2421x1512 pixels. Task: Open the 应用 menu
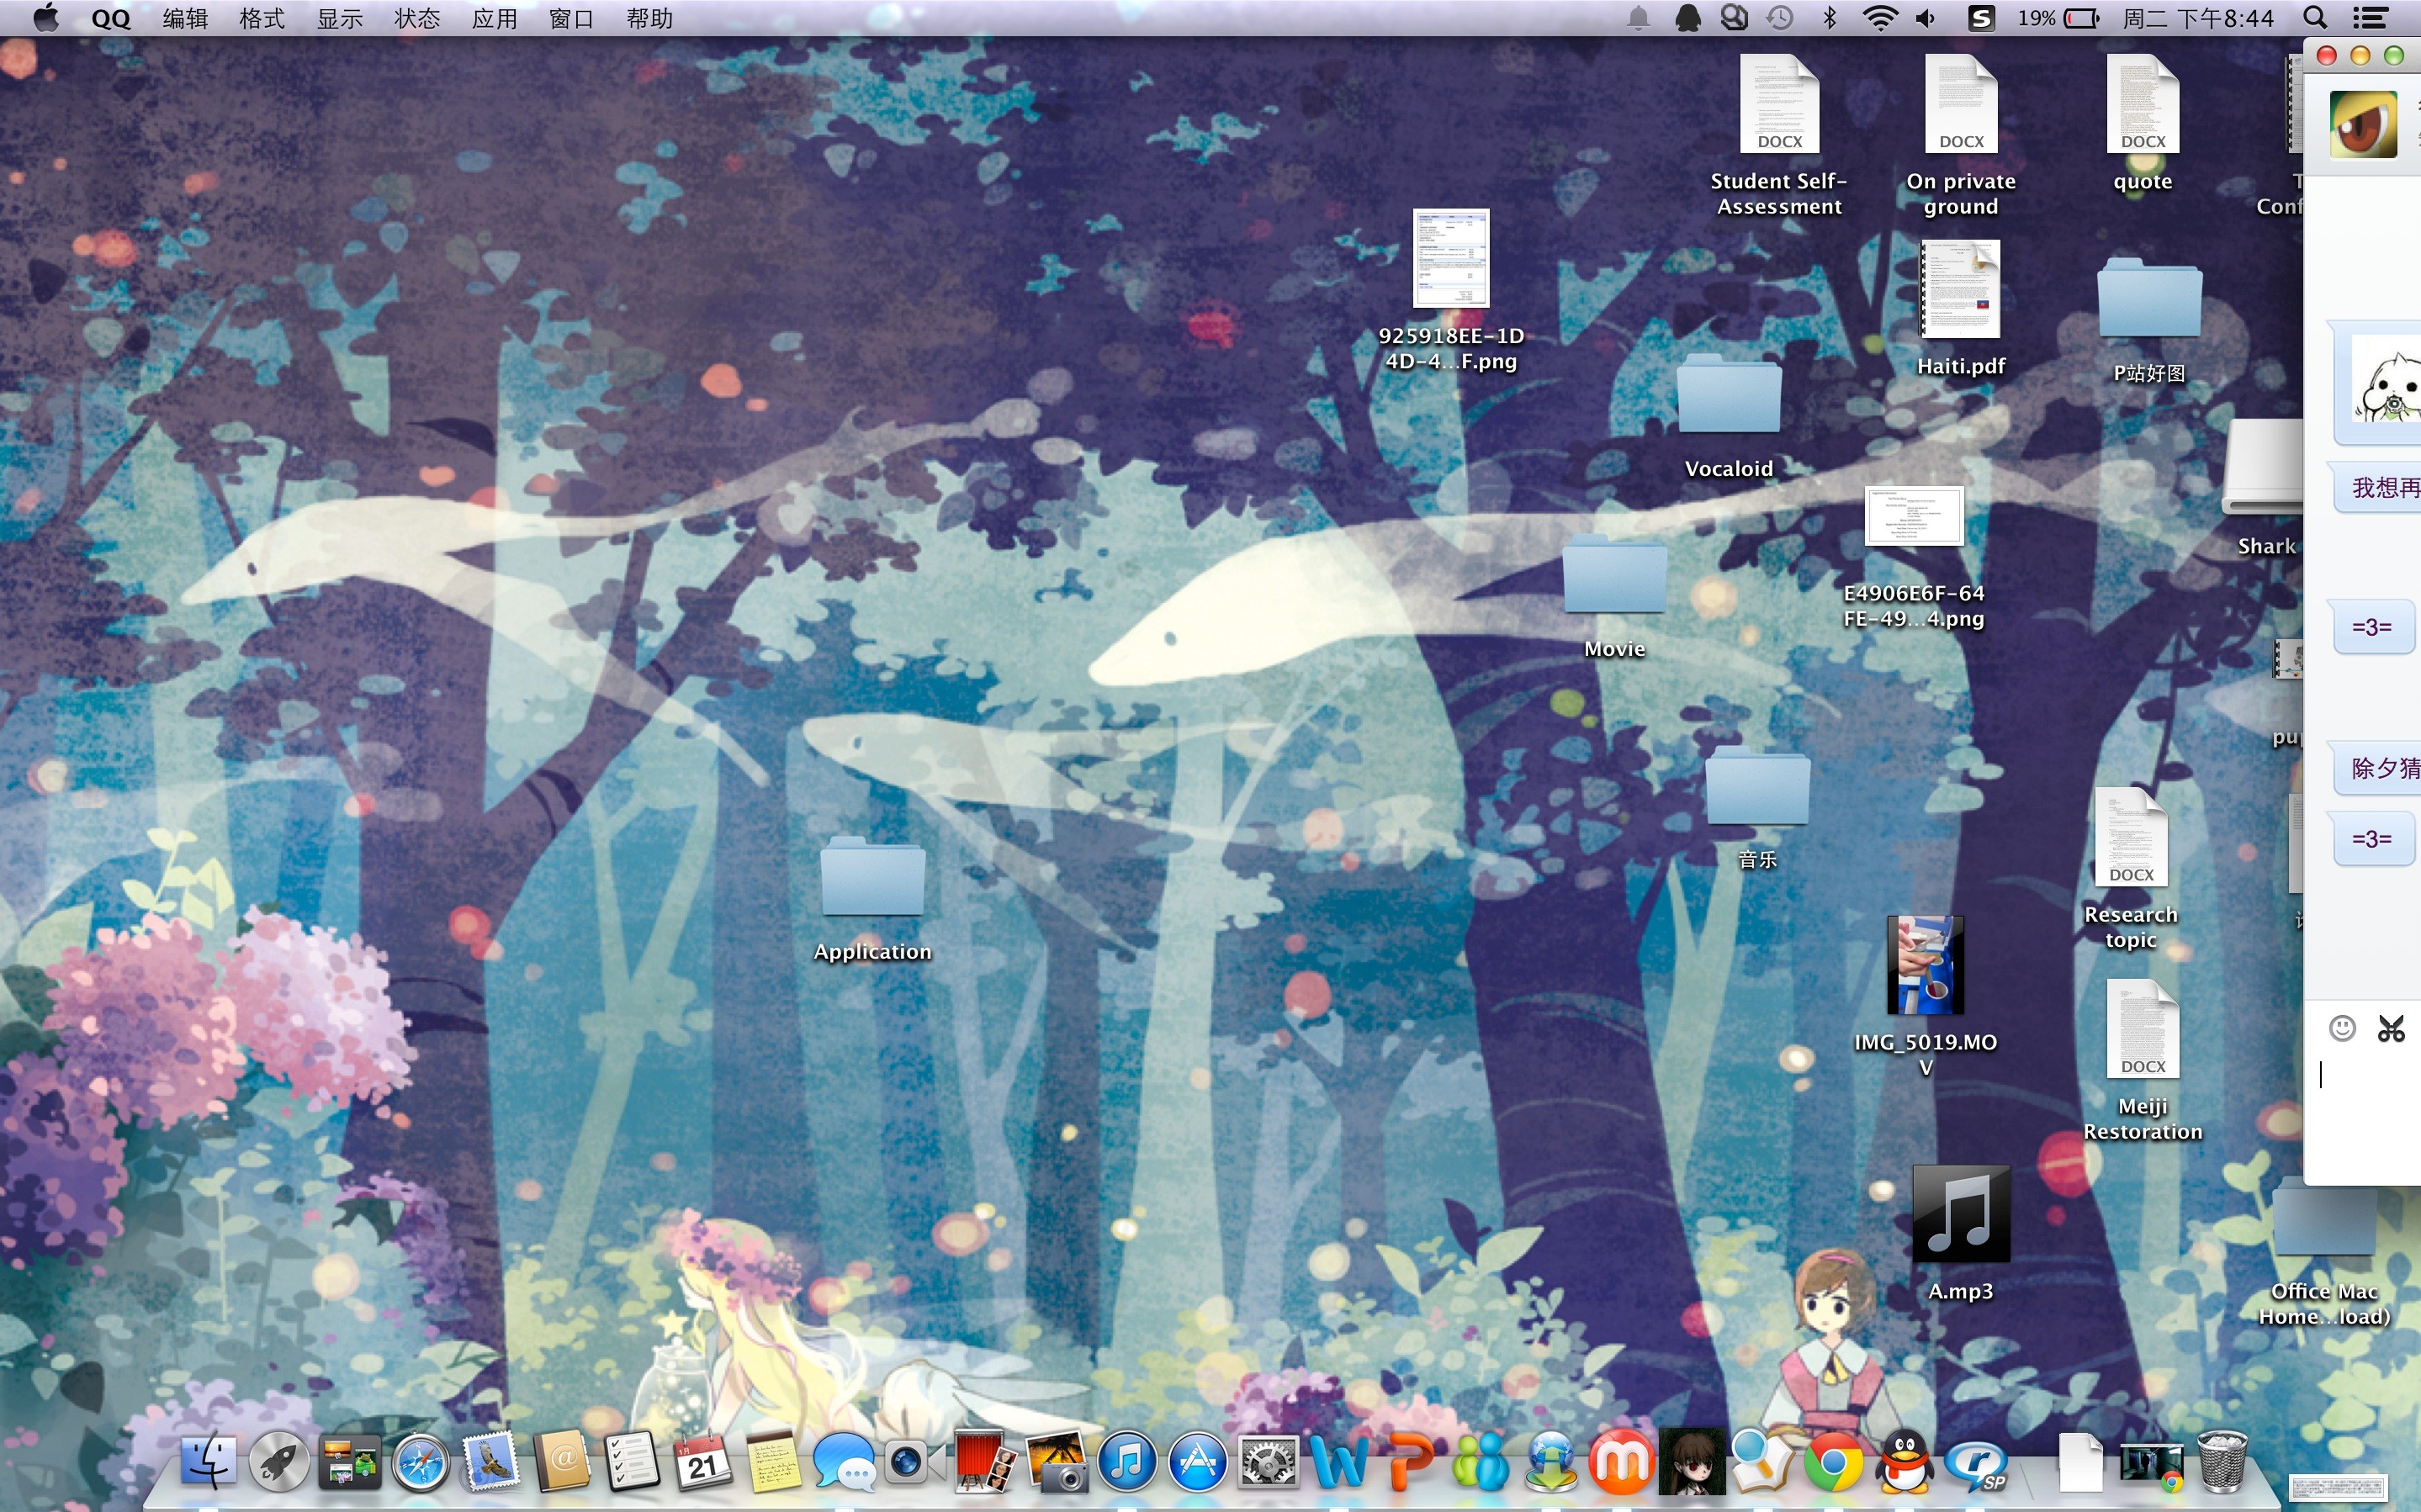pyautogui.click(x=495, y=18)
